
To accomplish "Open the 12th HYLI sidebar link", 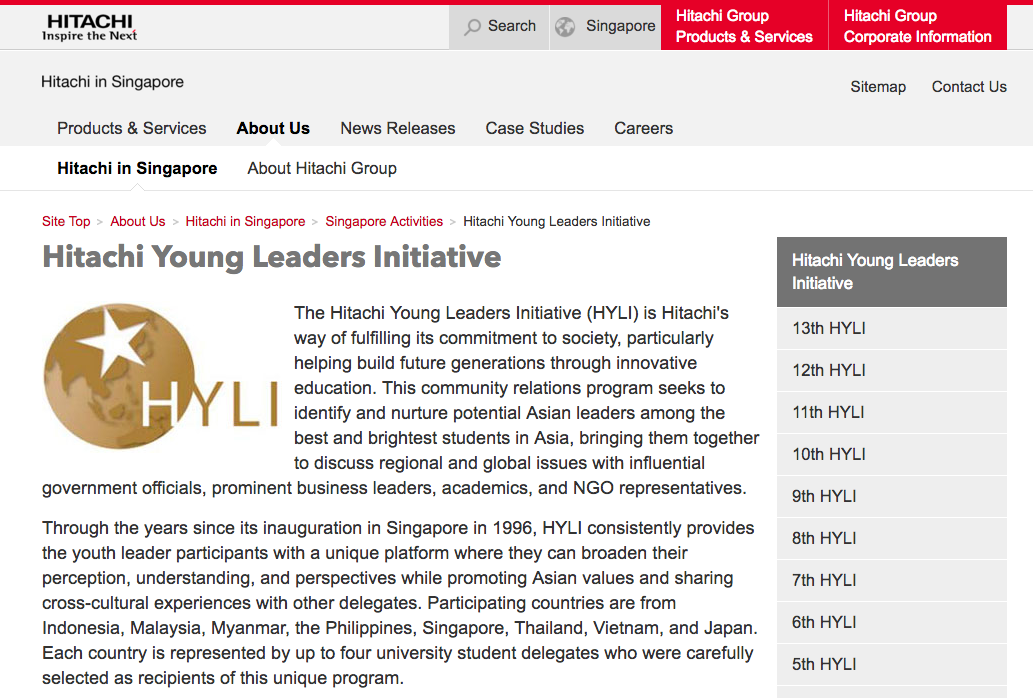I will pos(891,371).
